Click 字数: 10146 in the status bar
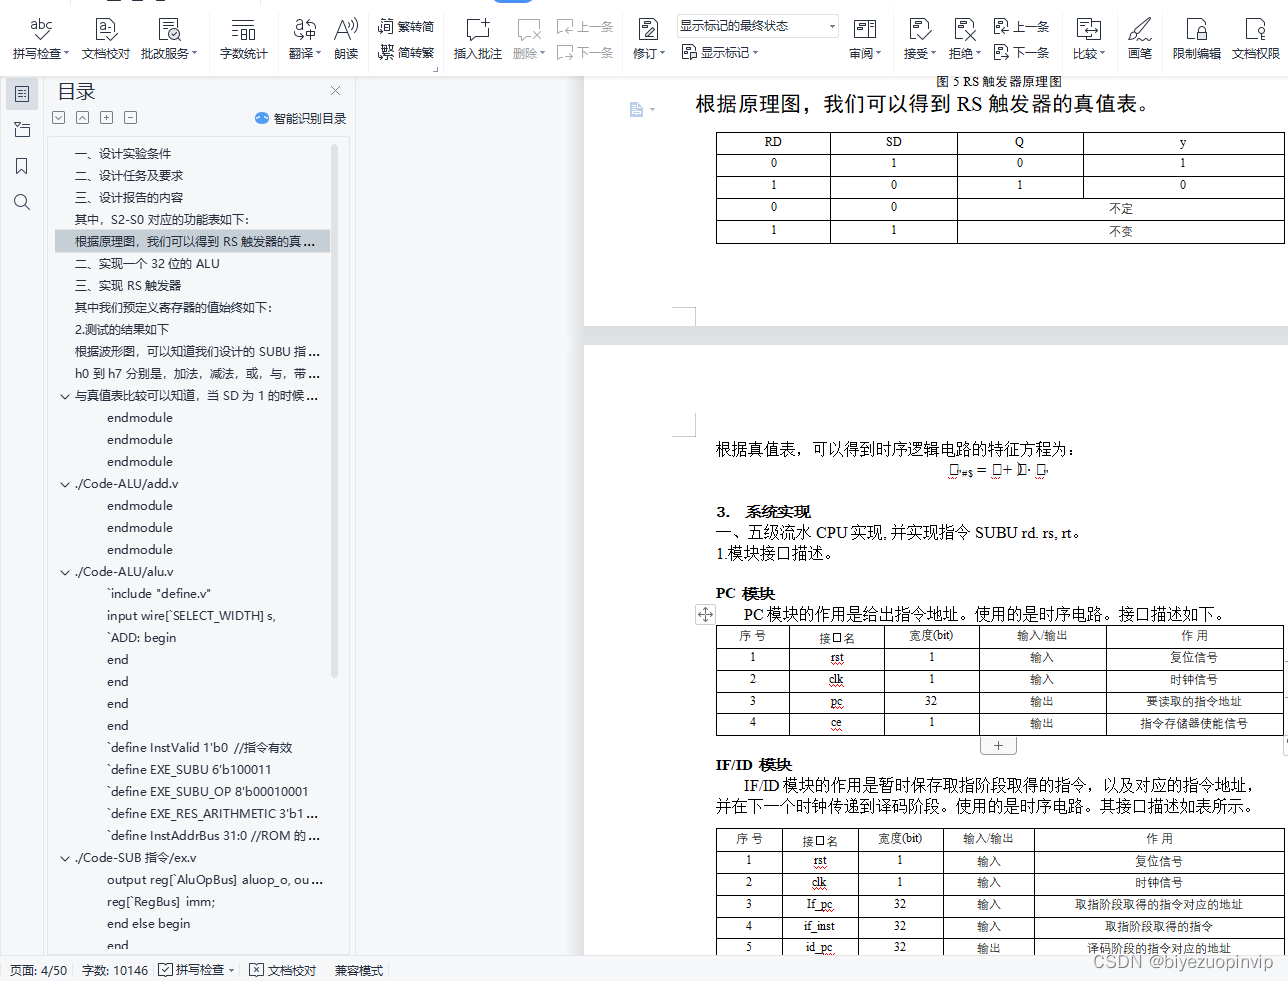The width and height of the screenshot is (1288, 981). point(115,970)
